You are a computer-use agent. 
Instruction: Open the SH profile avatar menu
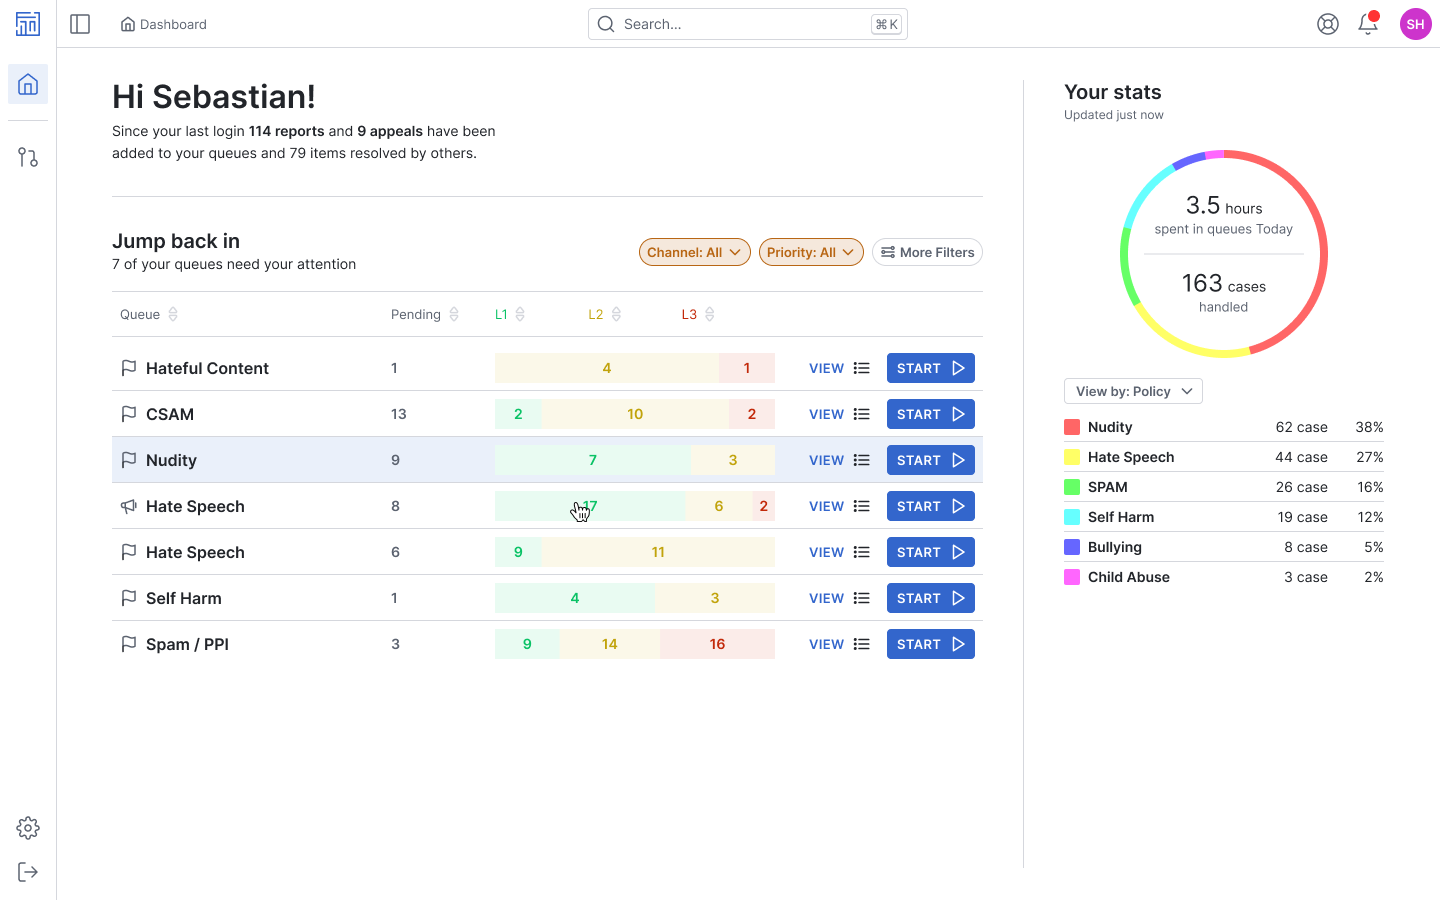point(1415,23)
